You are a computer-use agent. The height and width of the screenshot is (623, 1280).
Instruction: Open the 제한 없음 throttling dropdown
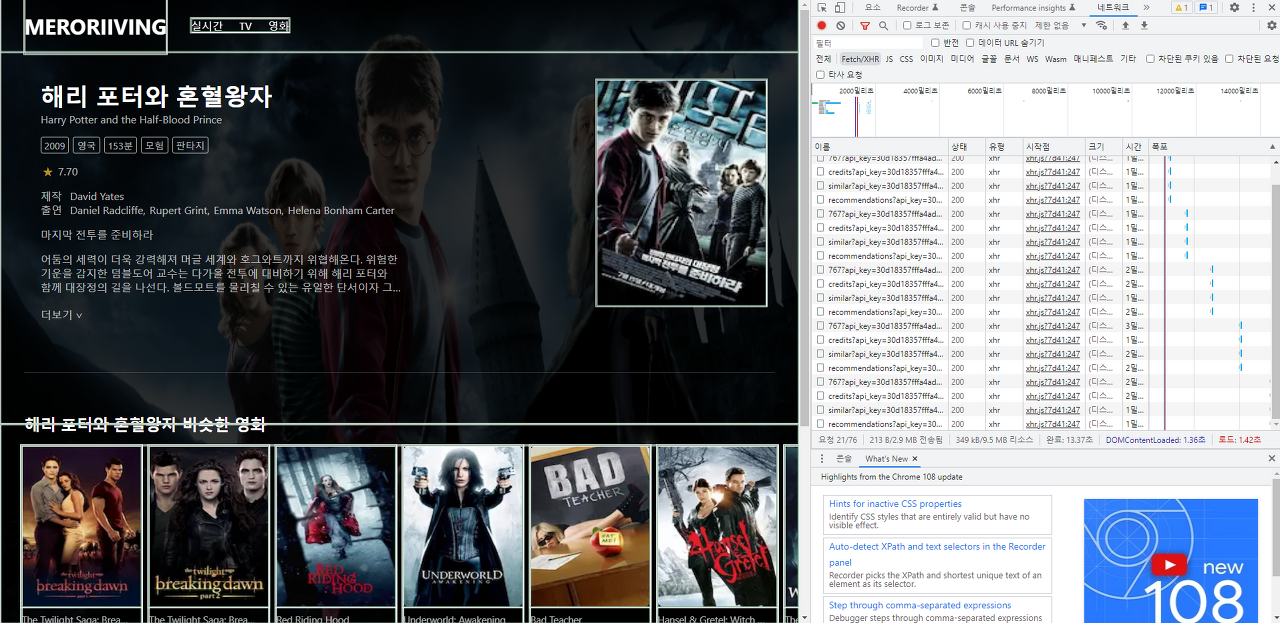click(1061, 25)
